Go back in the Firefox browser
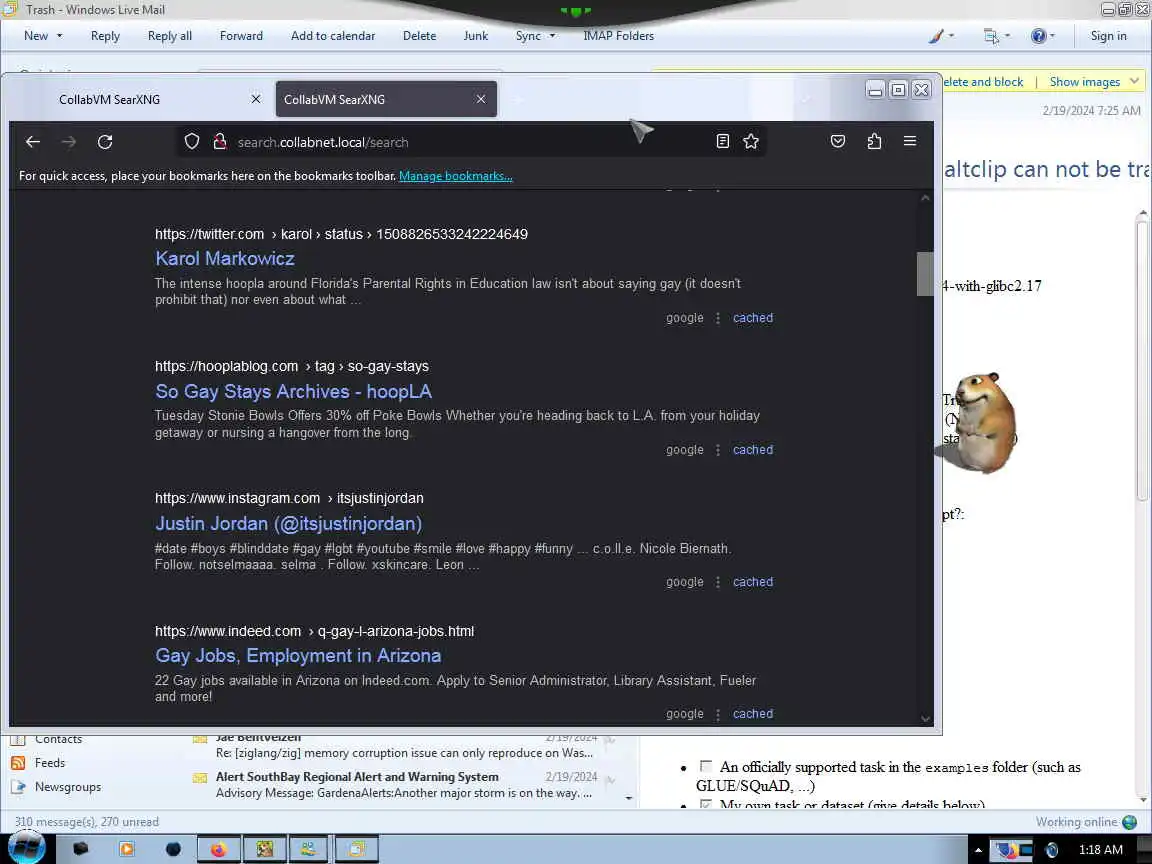Viewport: 1152px width, 864px height. (x=32, y=142)
